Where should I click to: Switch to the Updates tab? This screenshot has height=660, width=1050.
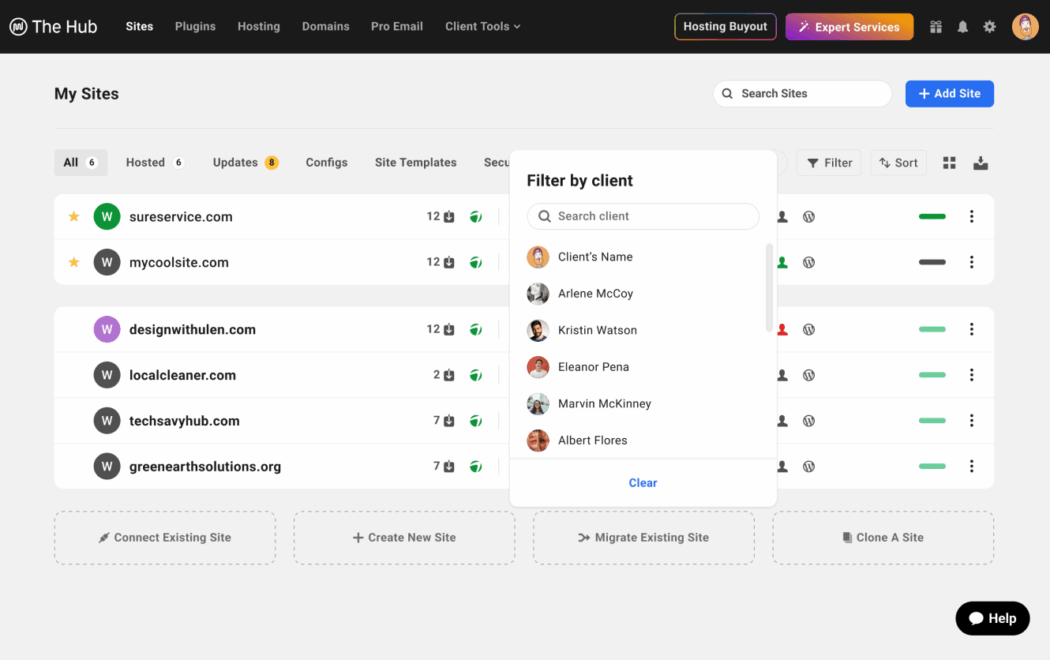click(245, 162)
